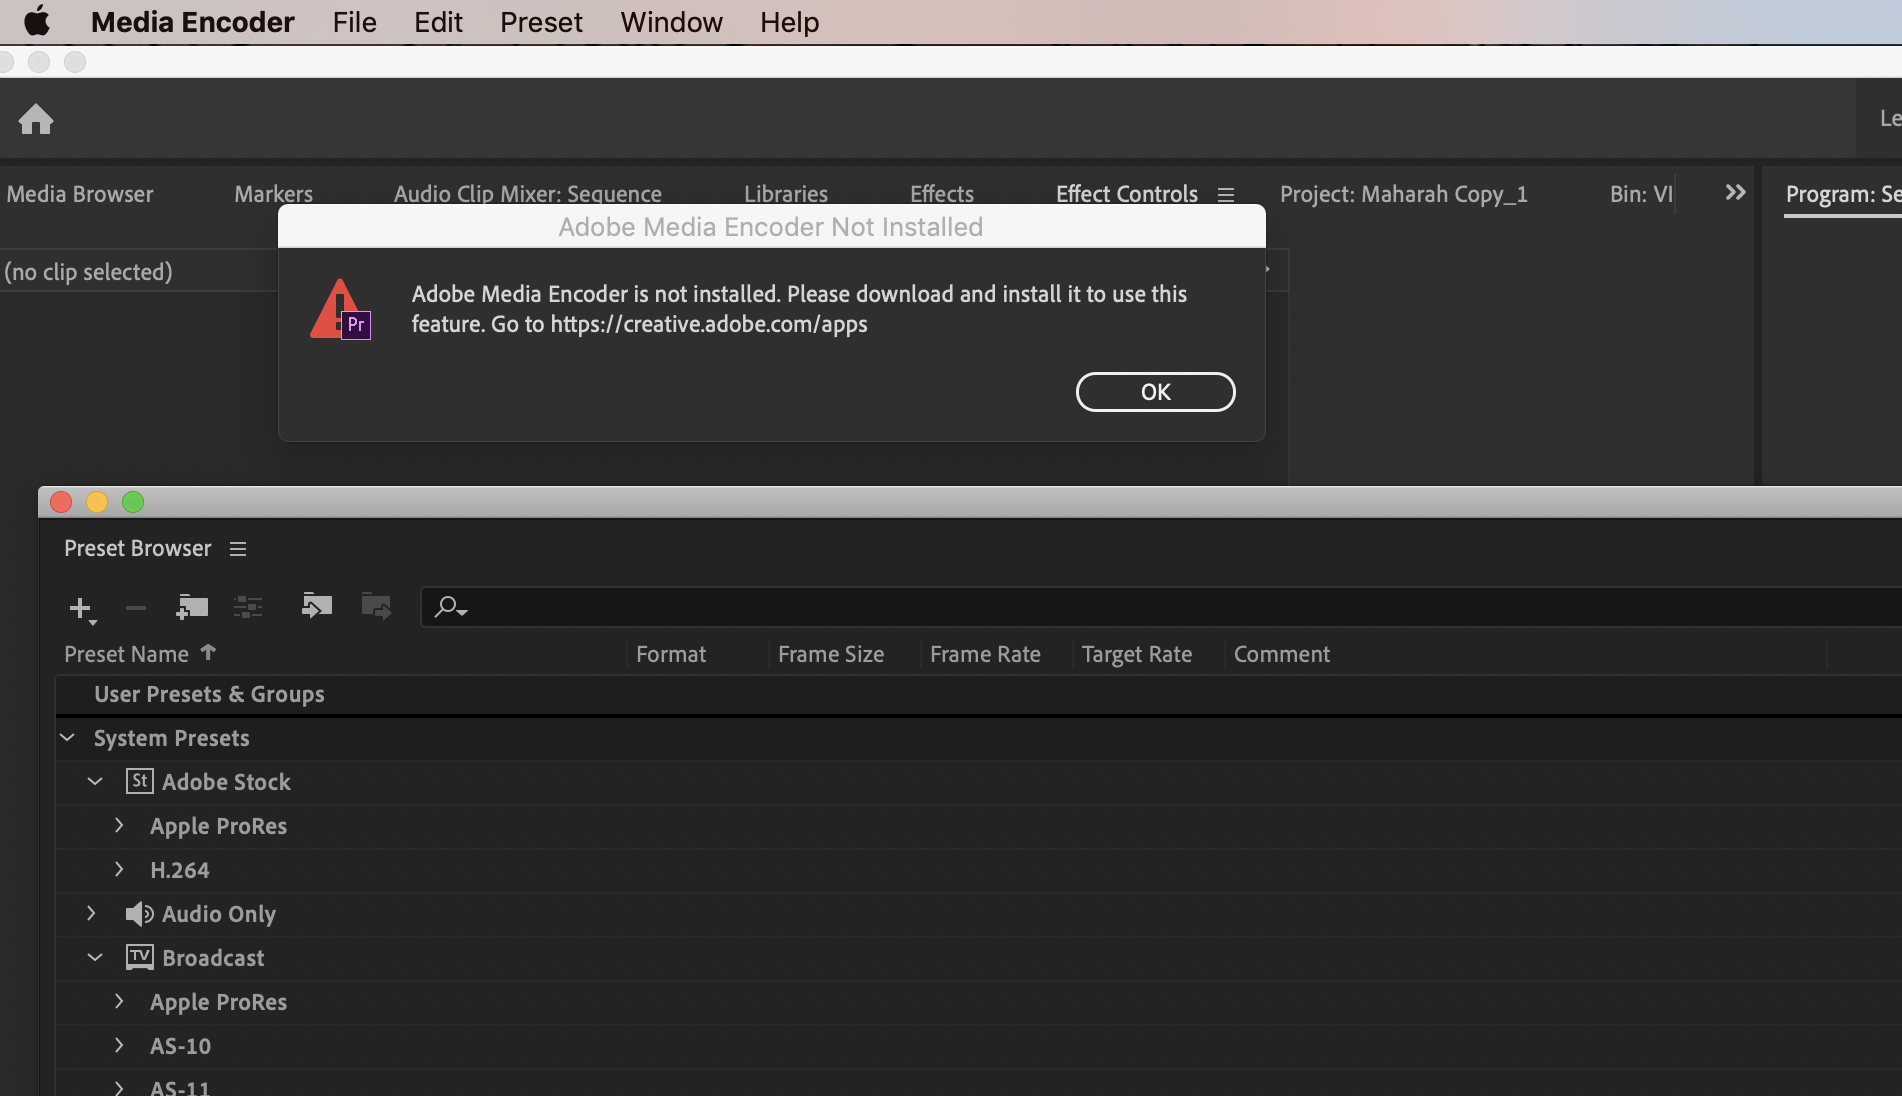The image size is (1902, 1096).
Task: Open the Effect Controls panel menu
Action: (x=1226, y=194)
